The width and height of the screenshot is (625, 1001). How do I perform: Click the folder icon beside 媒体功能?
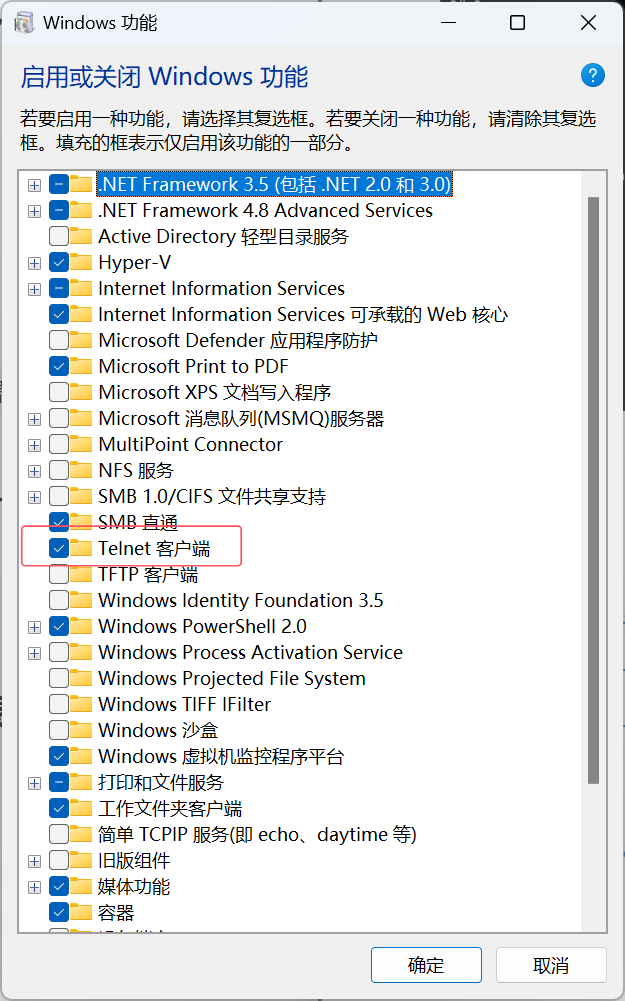(x=82, y=887)
